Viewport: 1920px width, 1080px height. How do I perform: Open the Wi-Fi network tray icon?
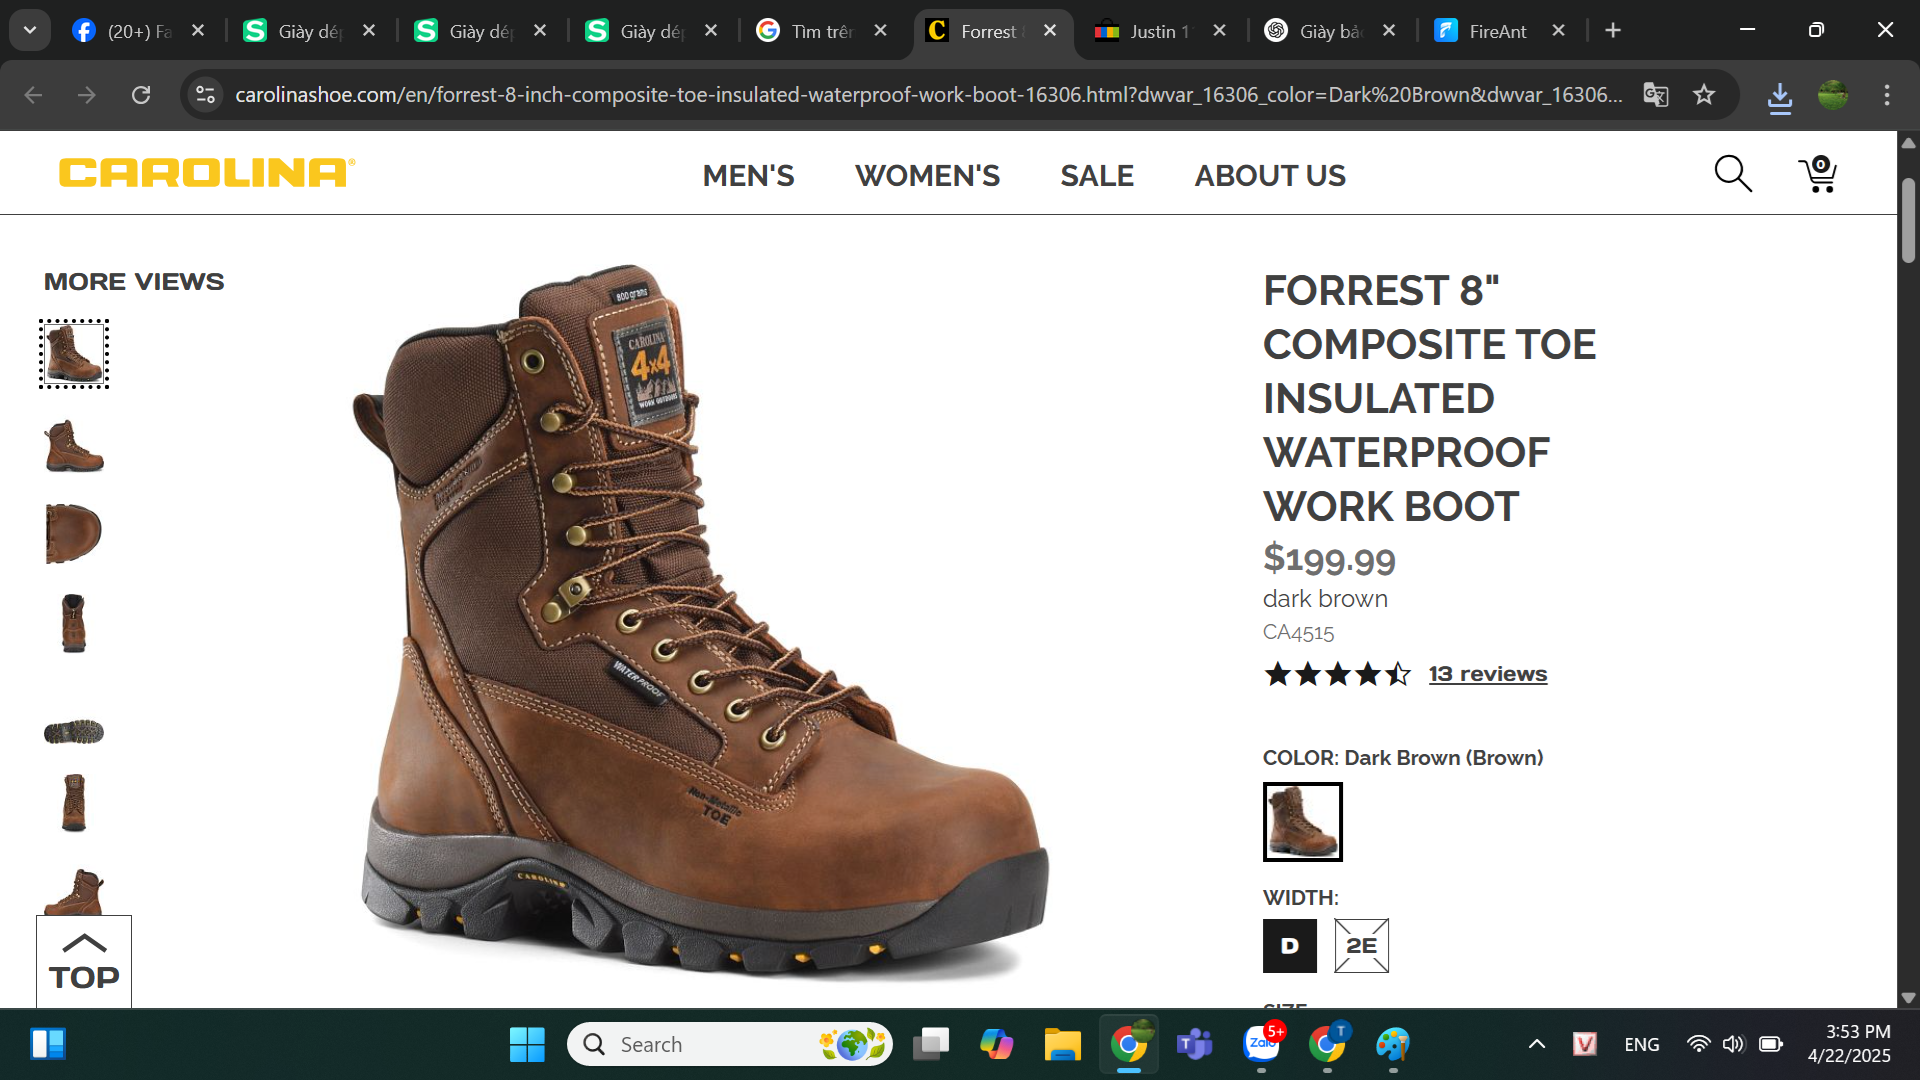[x=1698, y=1045]
